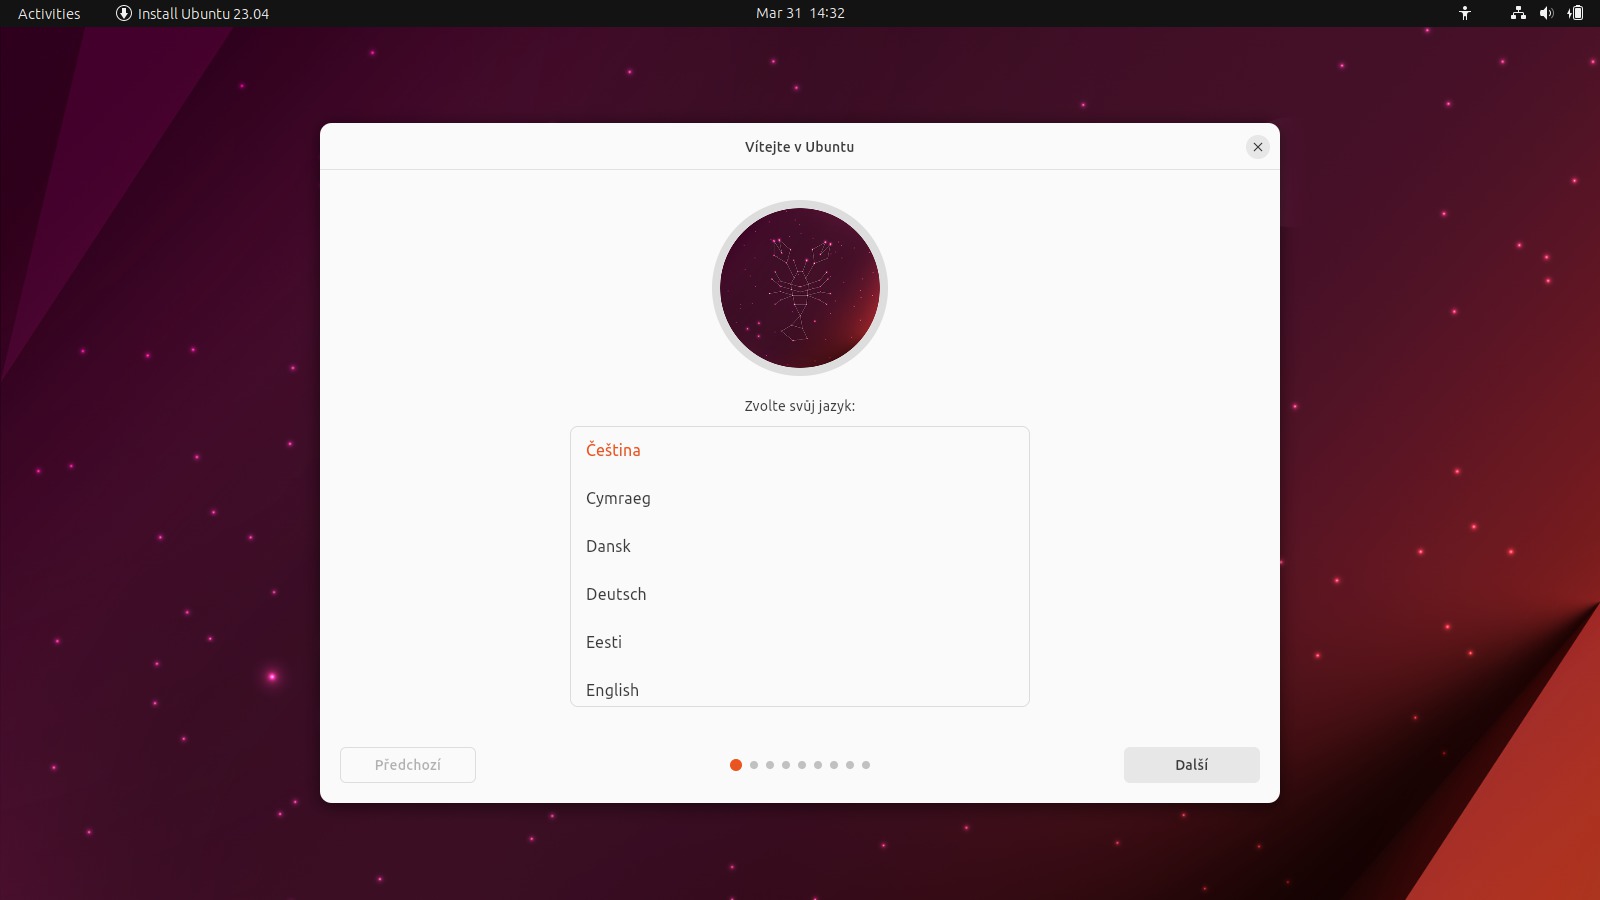1600x900 pixels.
Task: Choose Cymraeg as the language
Action: coord(618,498)
